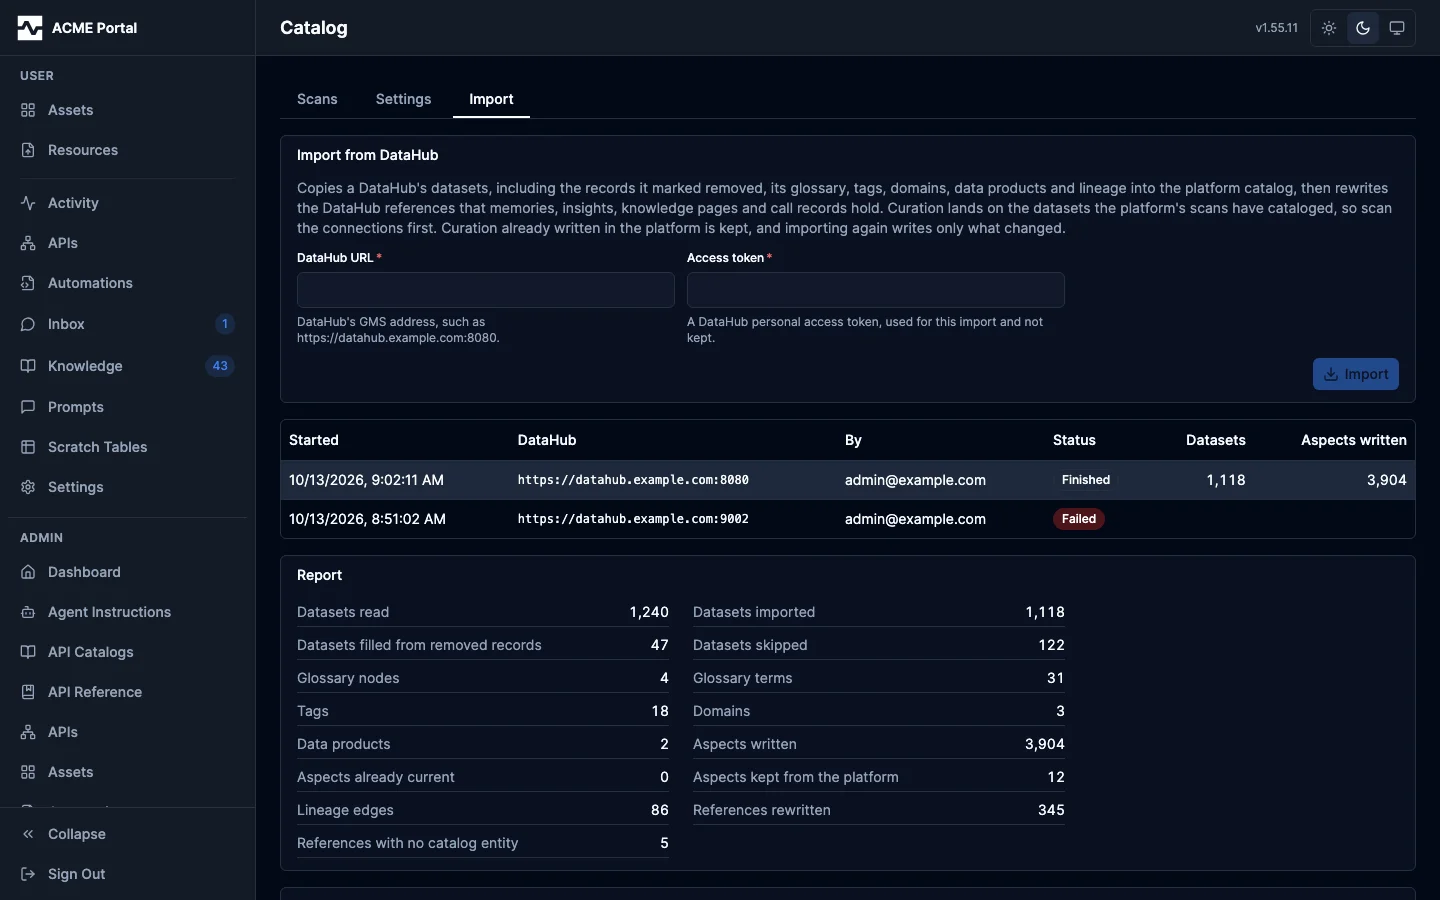
Task: Switch to the Scans tab
Action: point(317,99)
